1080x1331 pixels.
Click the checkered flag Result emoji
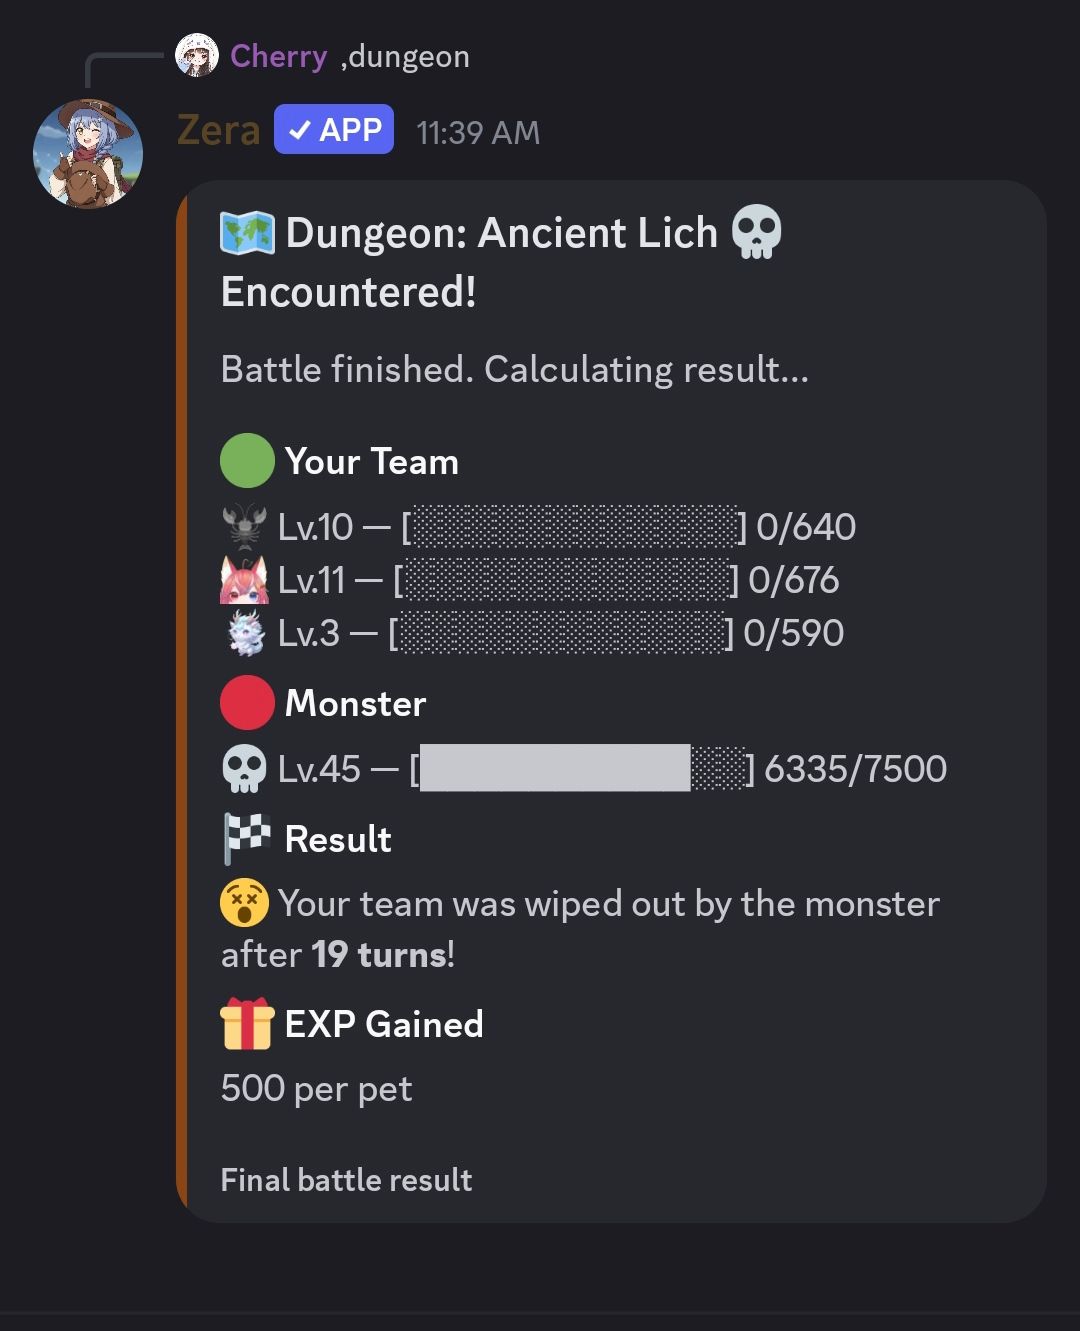[x=247, y=838]
